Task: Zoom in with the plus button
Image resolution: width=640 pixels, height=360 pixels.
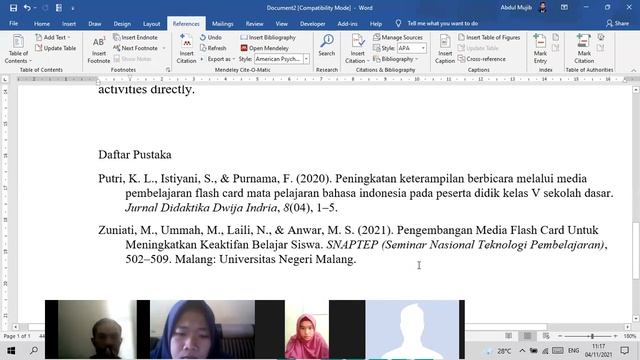Action: point(616,336)
